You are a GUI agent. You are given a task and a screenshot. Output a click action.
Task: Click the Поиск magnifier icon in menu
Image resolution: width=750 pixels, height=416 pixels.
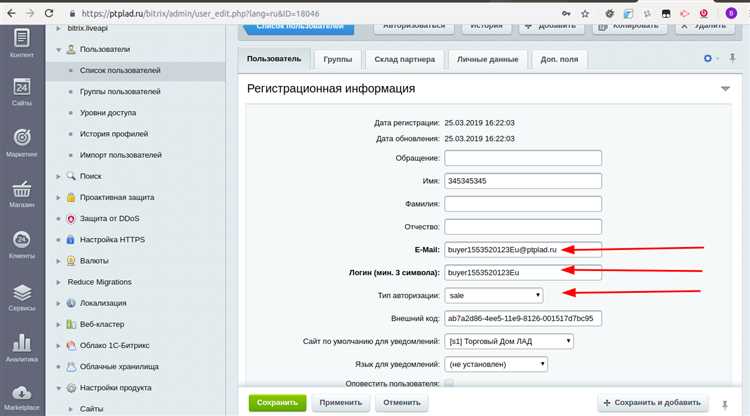71,176
